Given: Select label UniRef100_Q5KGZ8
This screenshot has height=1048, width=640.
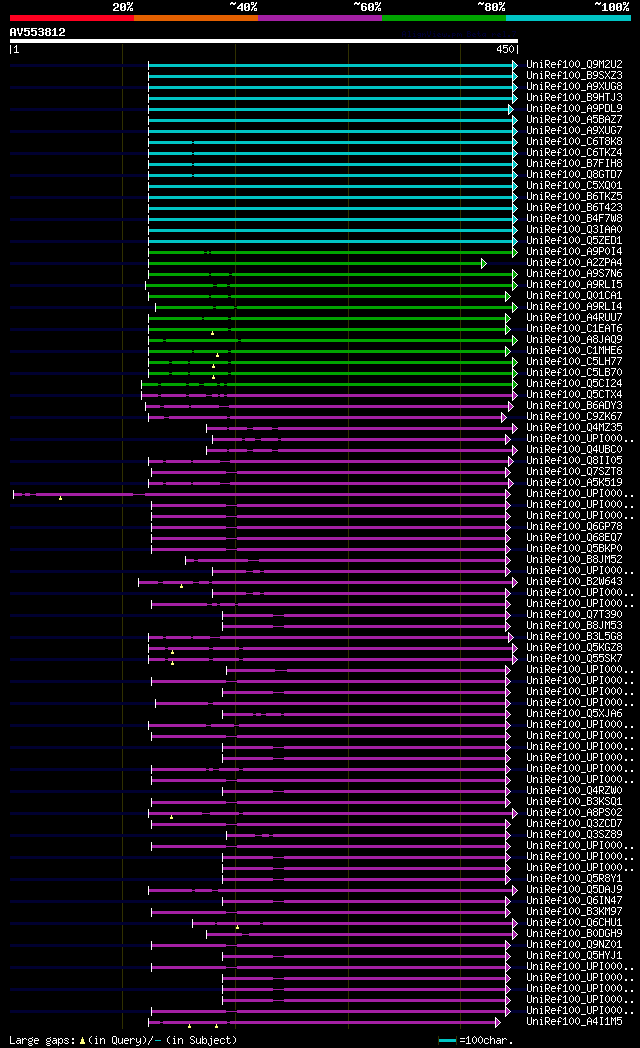Looking at the screenshot, I should coord(574,648).
